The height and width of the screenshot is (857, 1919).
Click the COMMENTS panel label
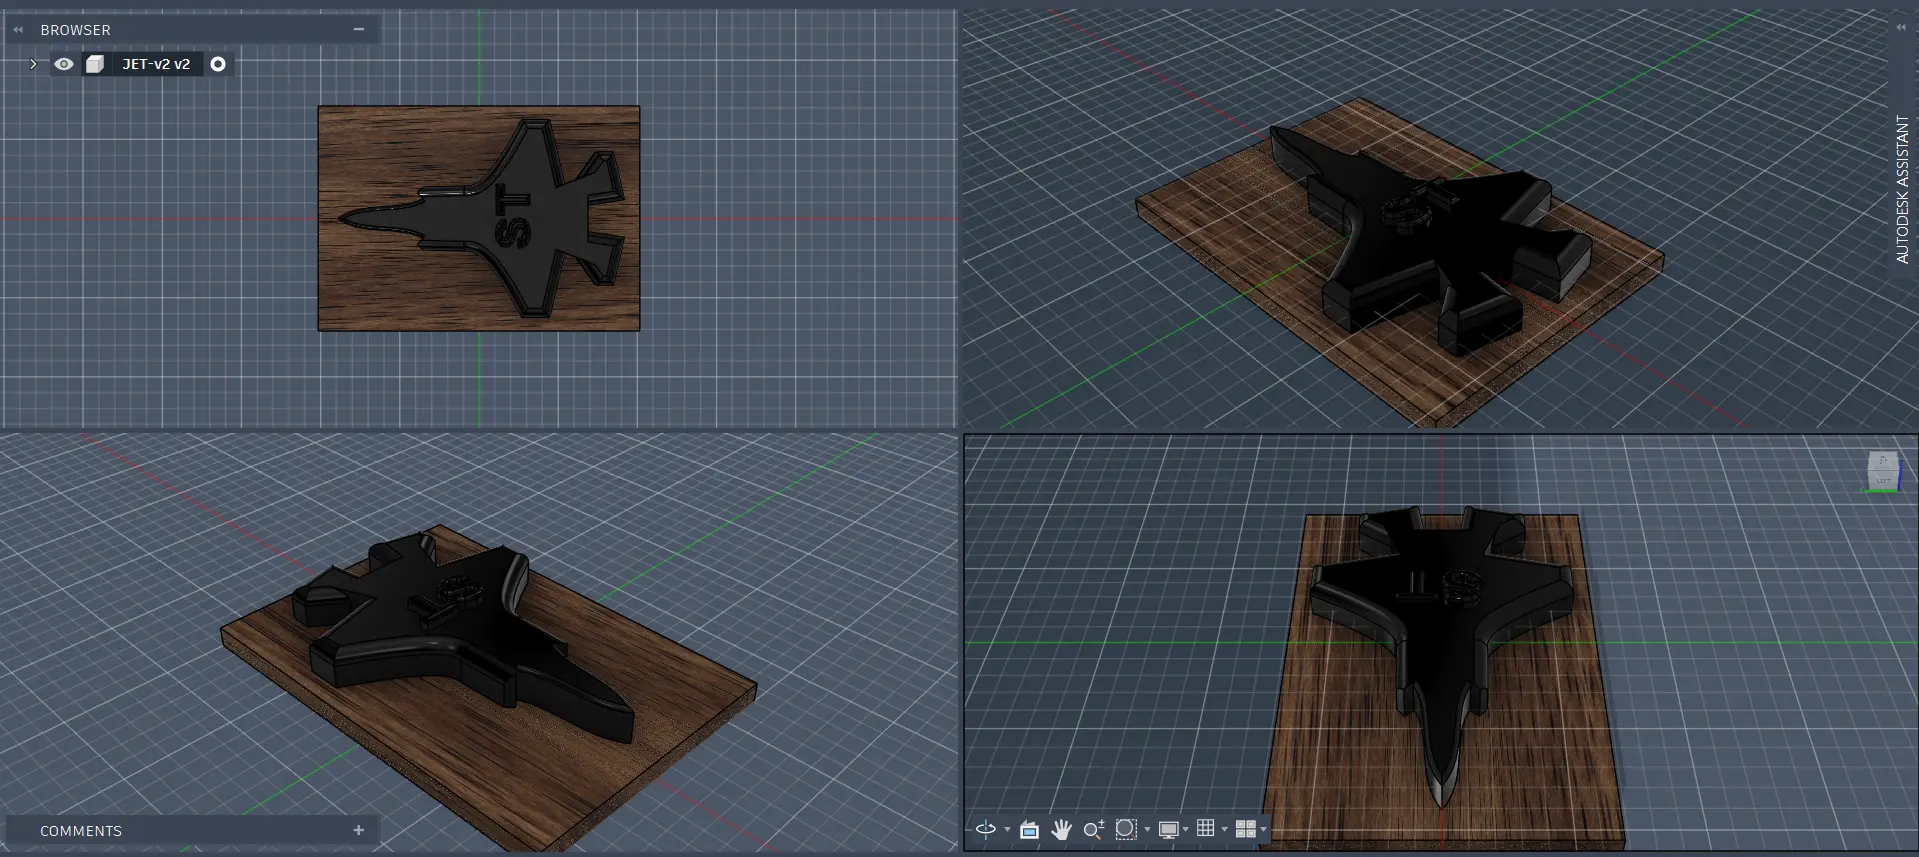[x=81, y=831]
